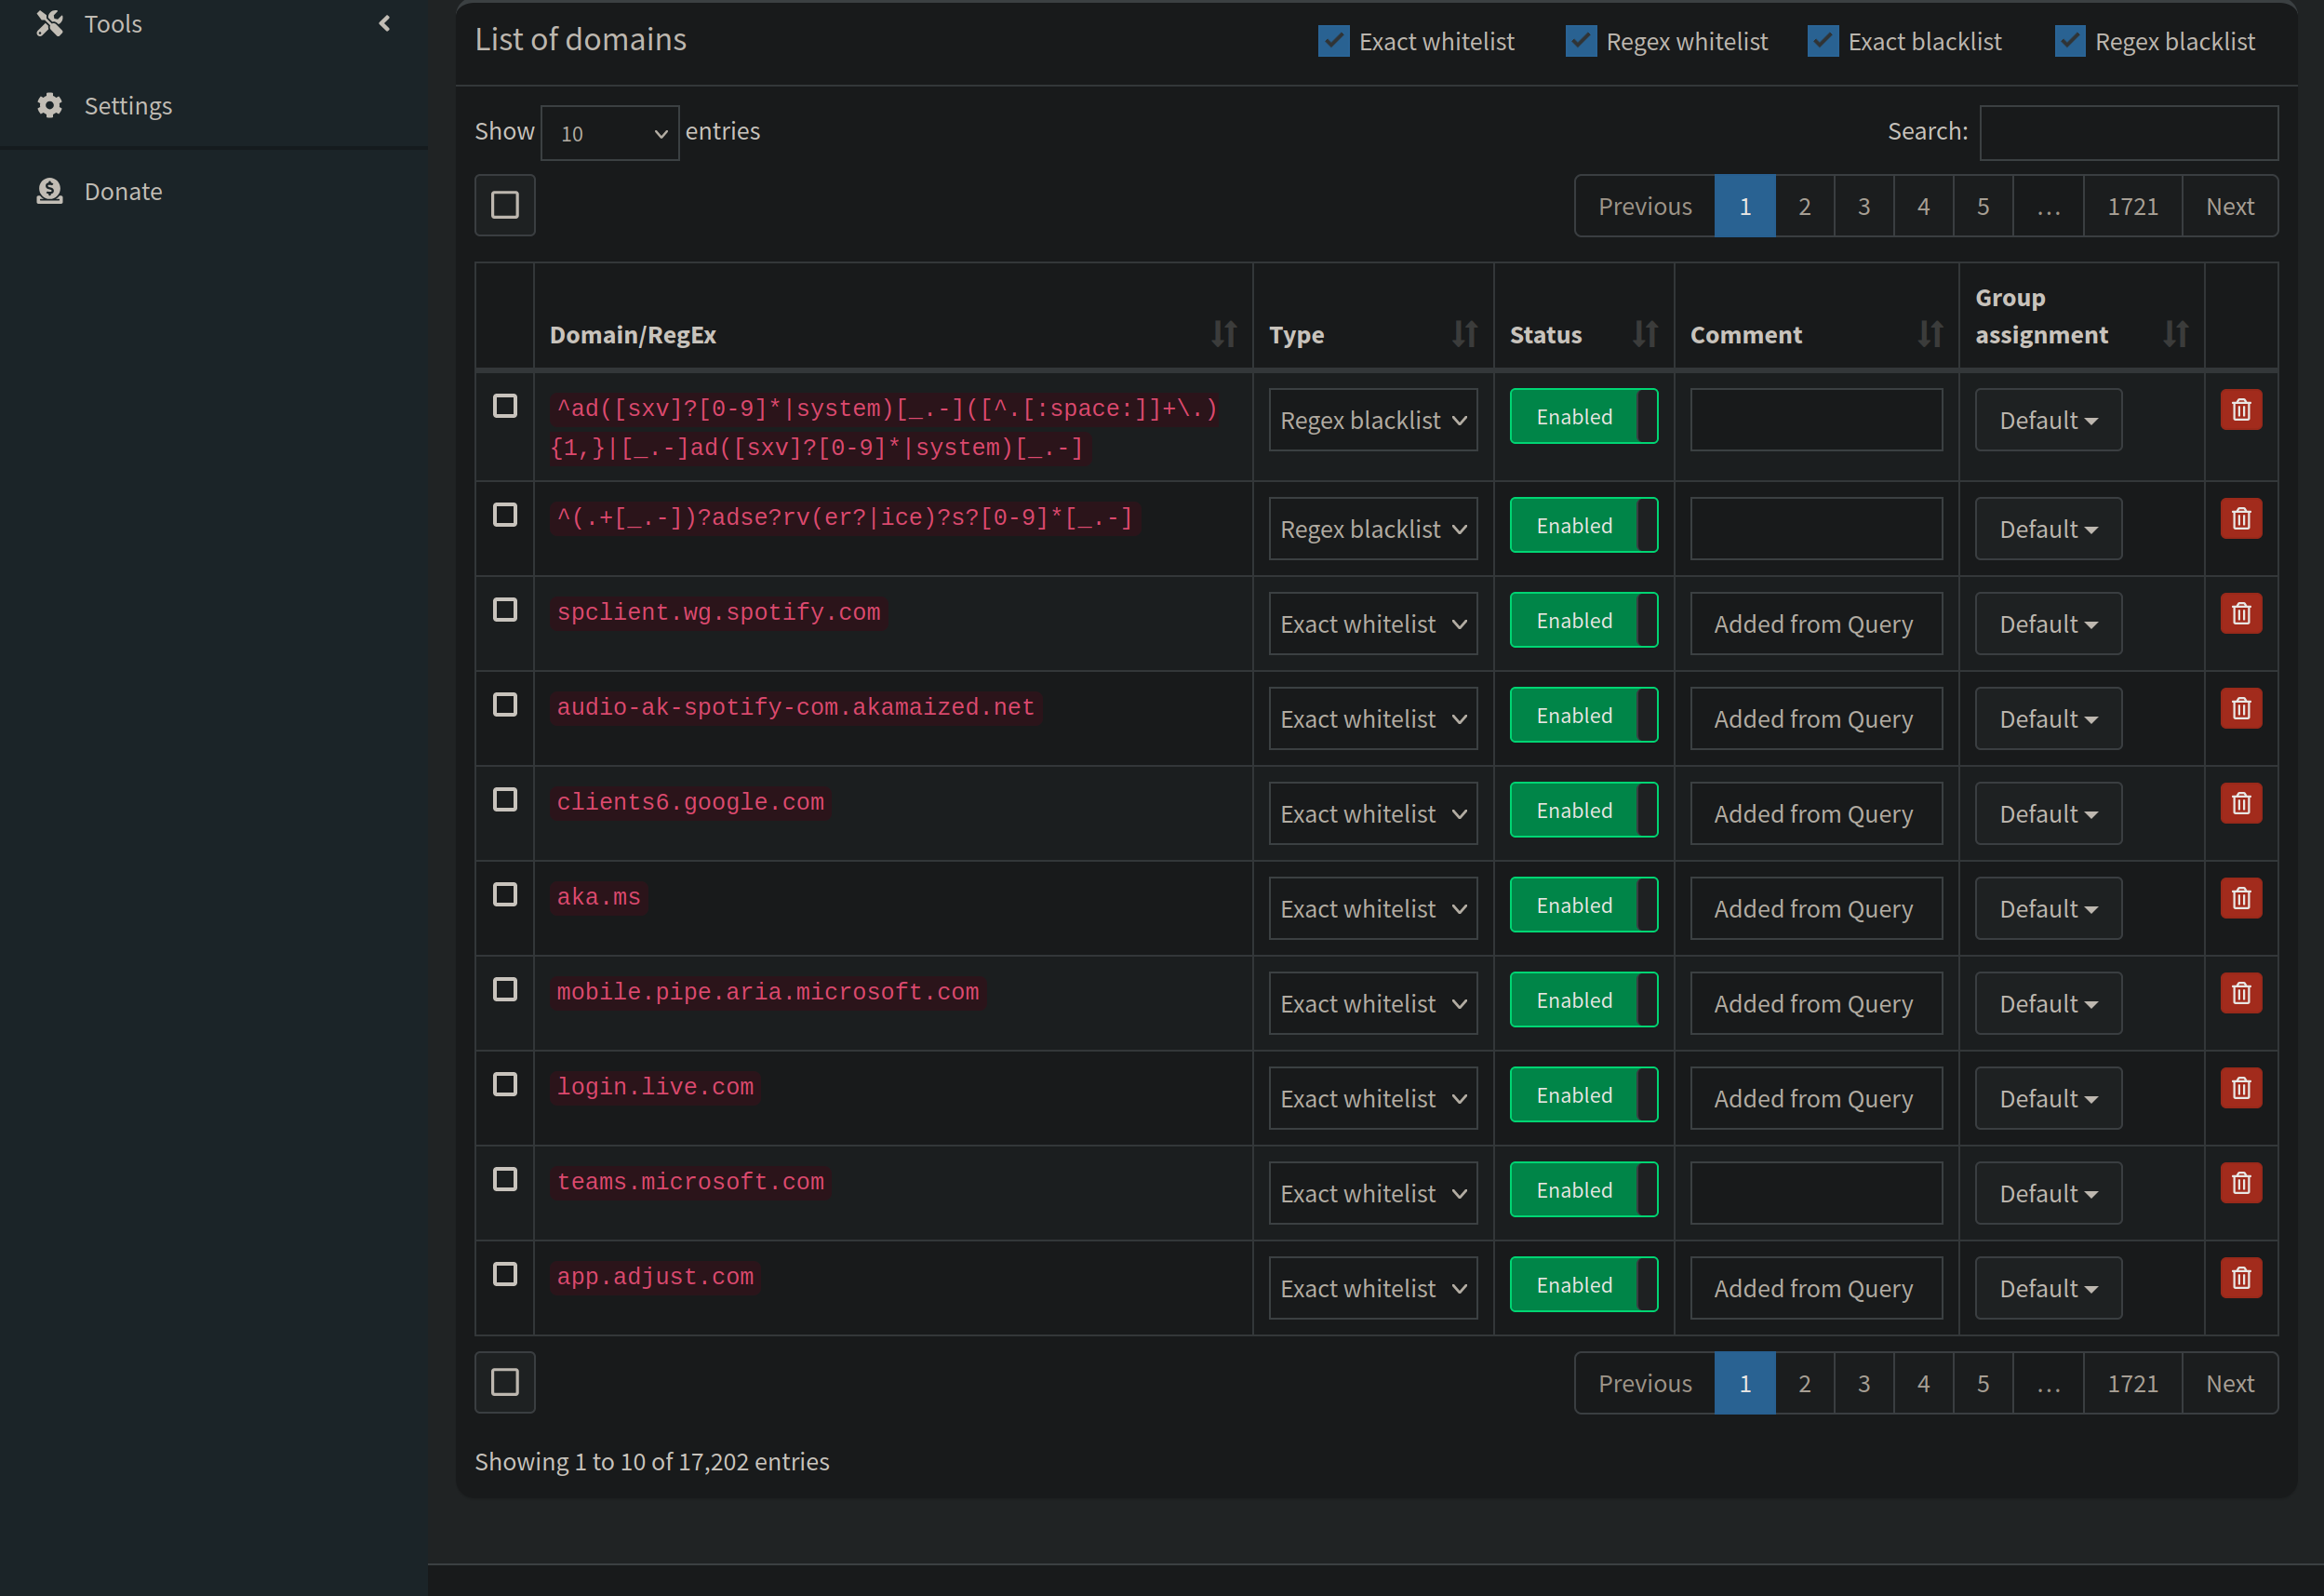
Task: Uncheck the Exact whitelist filter
Action: click(x=1333, y=41)
